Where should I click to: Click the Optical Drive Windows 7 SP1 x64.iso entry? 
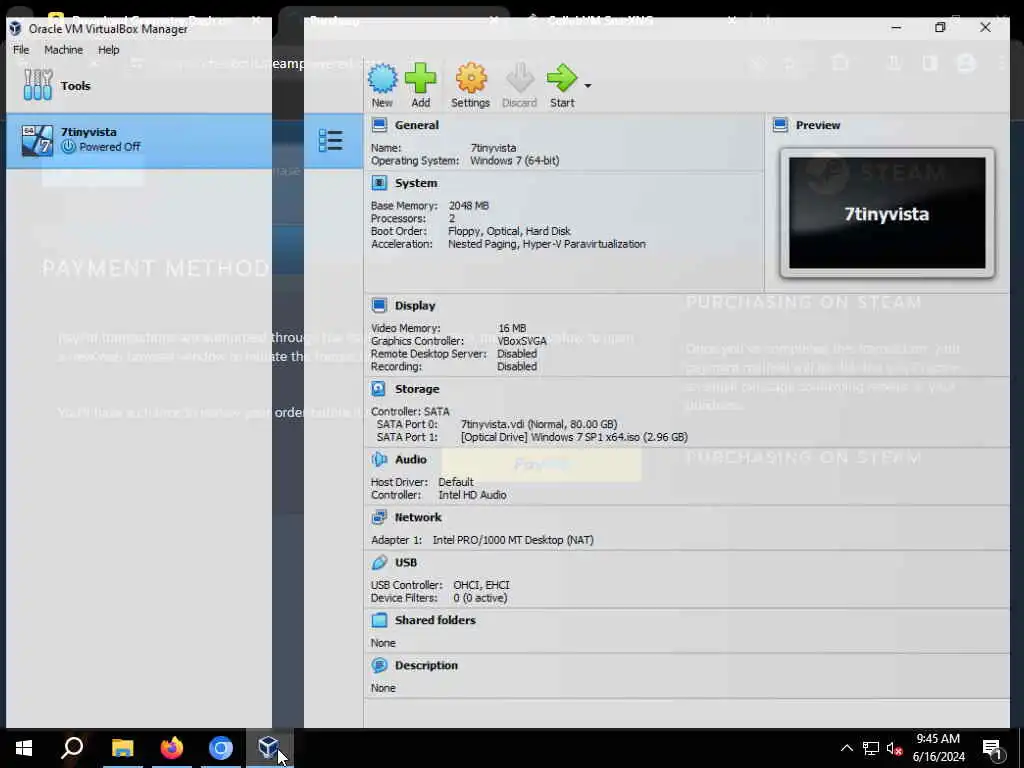tap(574, 437)
